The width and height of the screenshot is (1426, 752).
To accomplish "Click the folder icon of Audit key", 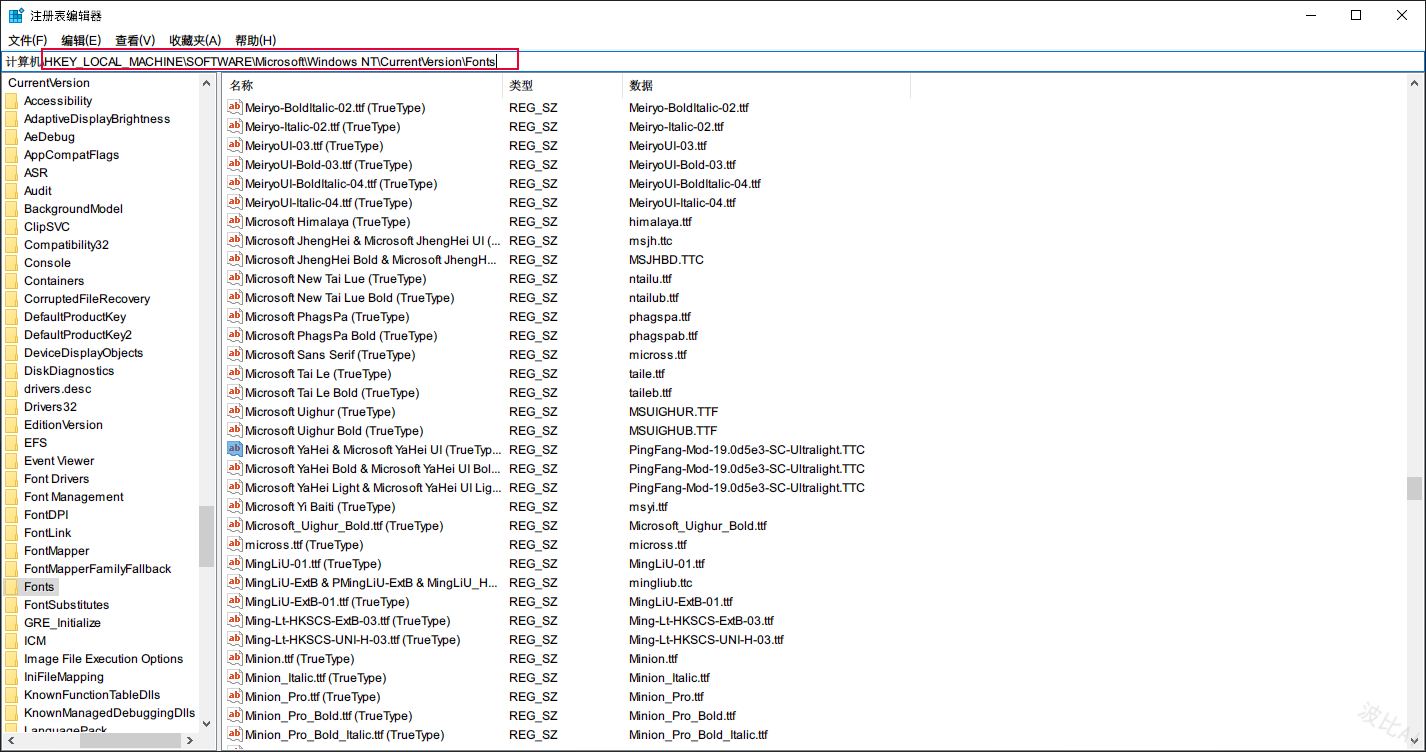I will (x=12, y=191).
